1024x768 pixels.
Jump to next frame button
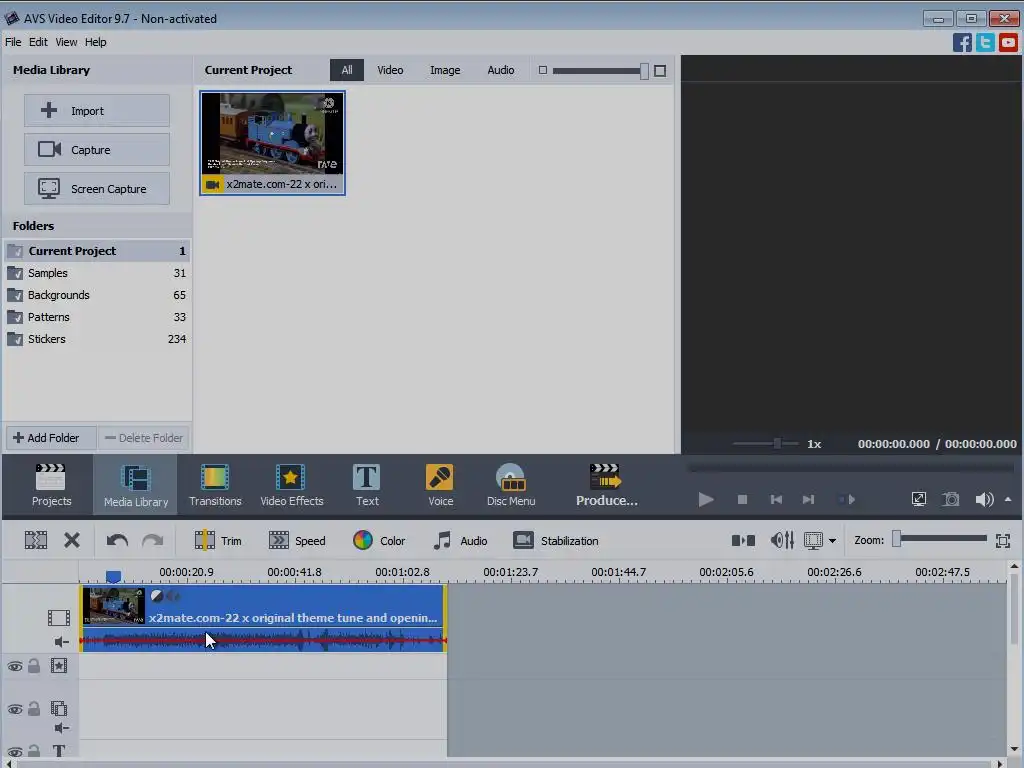click(808, 500)
